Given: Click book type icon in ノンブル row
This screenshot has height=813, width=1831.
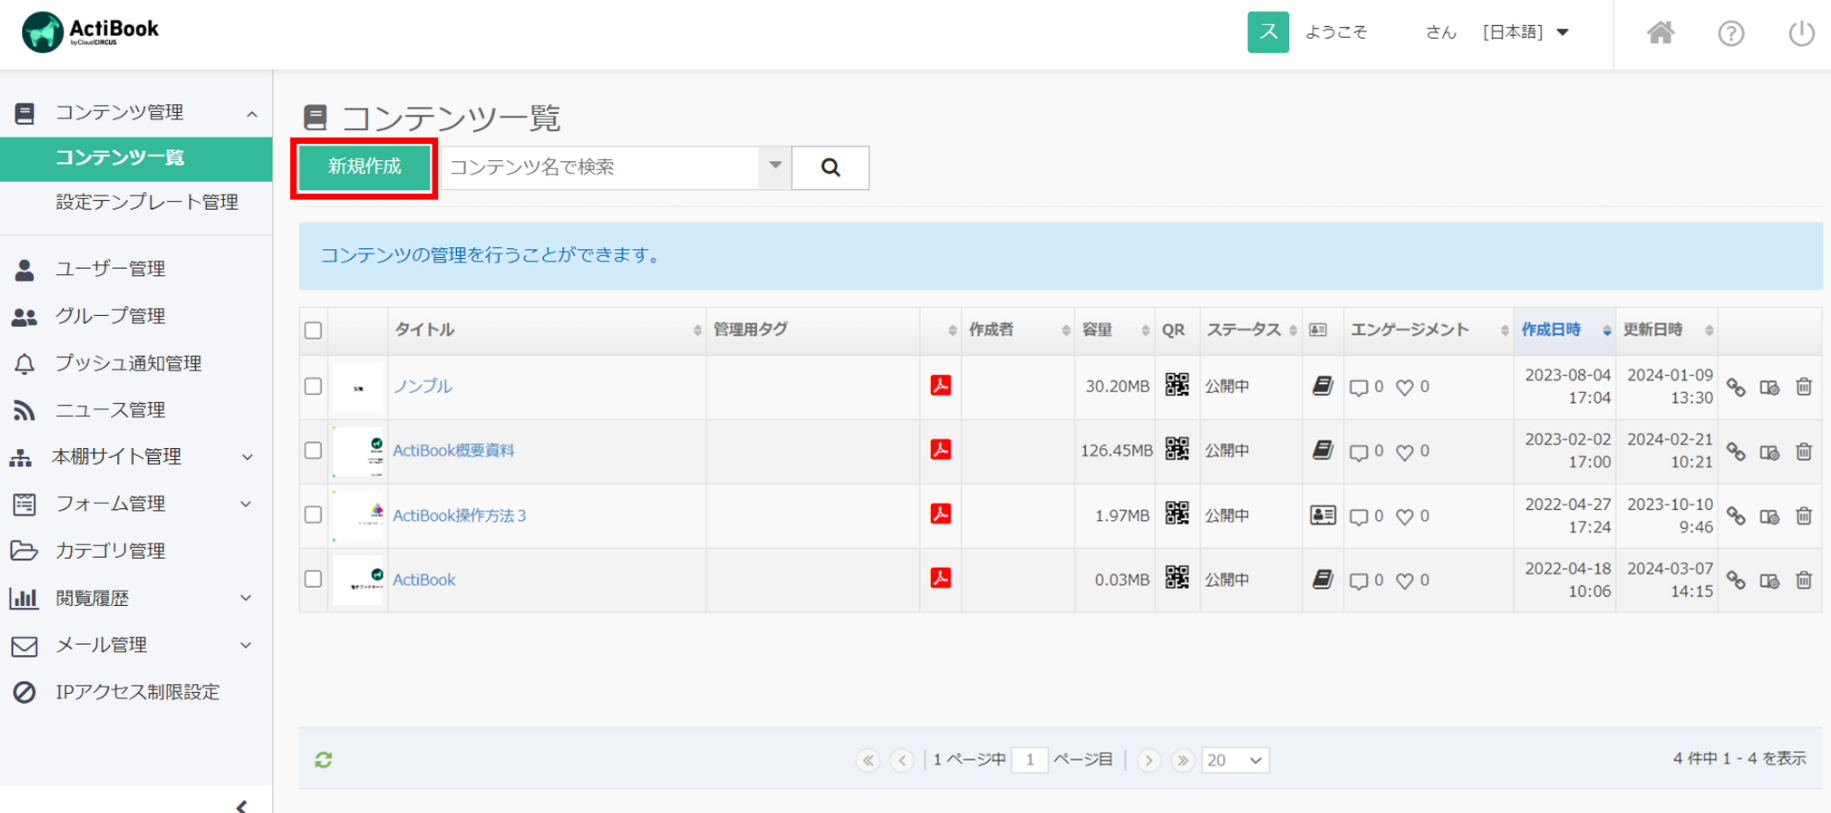Looking at the screenshot, I should point(1322,386).
